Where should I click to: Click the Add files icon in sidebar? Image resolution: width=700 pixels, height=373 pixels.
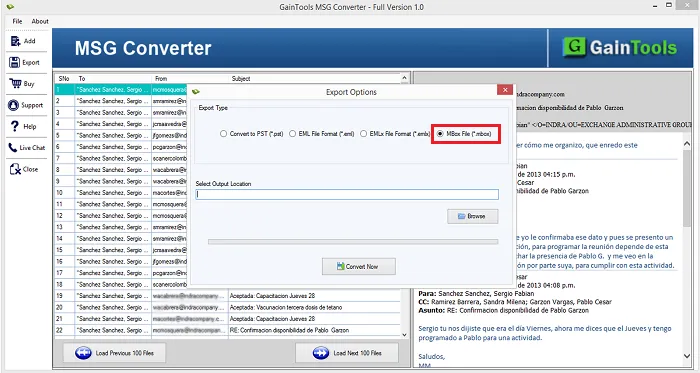tap(16, 41)
